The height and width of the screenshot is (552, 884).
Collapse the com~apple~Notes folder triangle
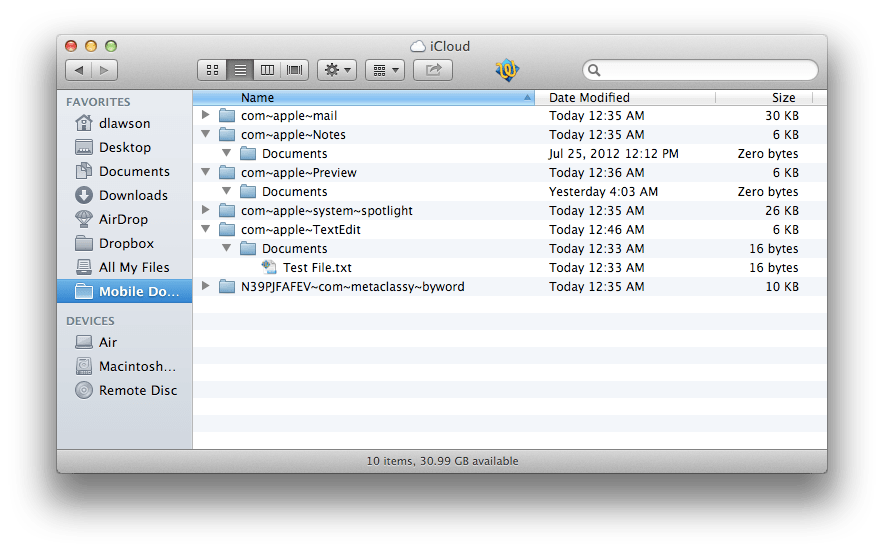point(206,134)
